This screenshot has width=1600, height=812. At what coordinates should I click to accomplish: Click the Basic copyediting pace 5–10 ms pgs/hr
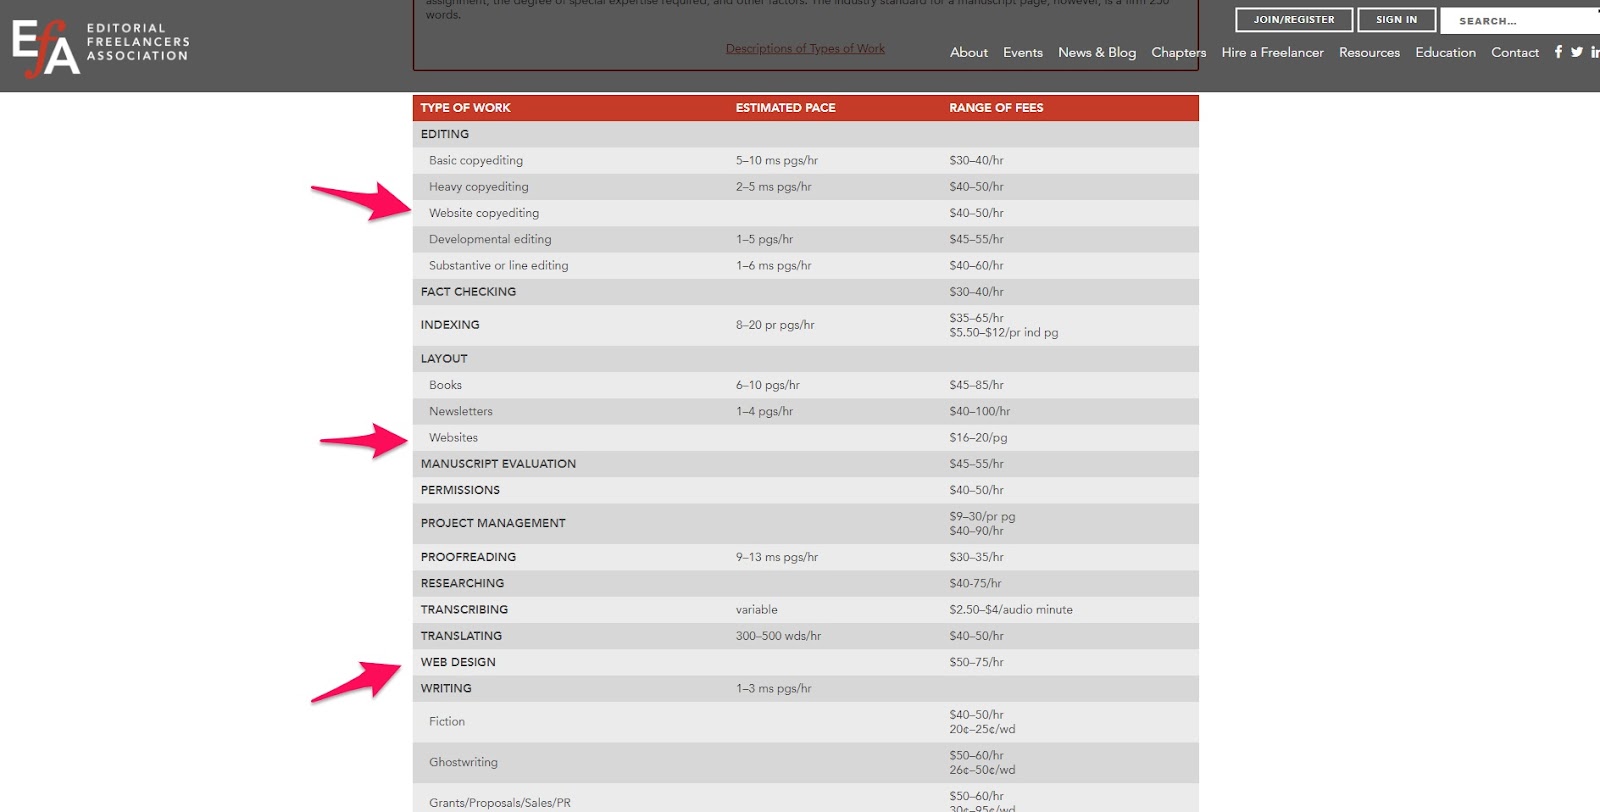click(x=777, y=160)
